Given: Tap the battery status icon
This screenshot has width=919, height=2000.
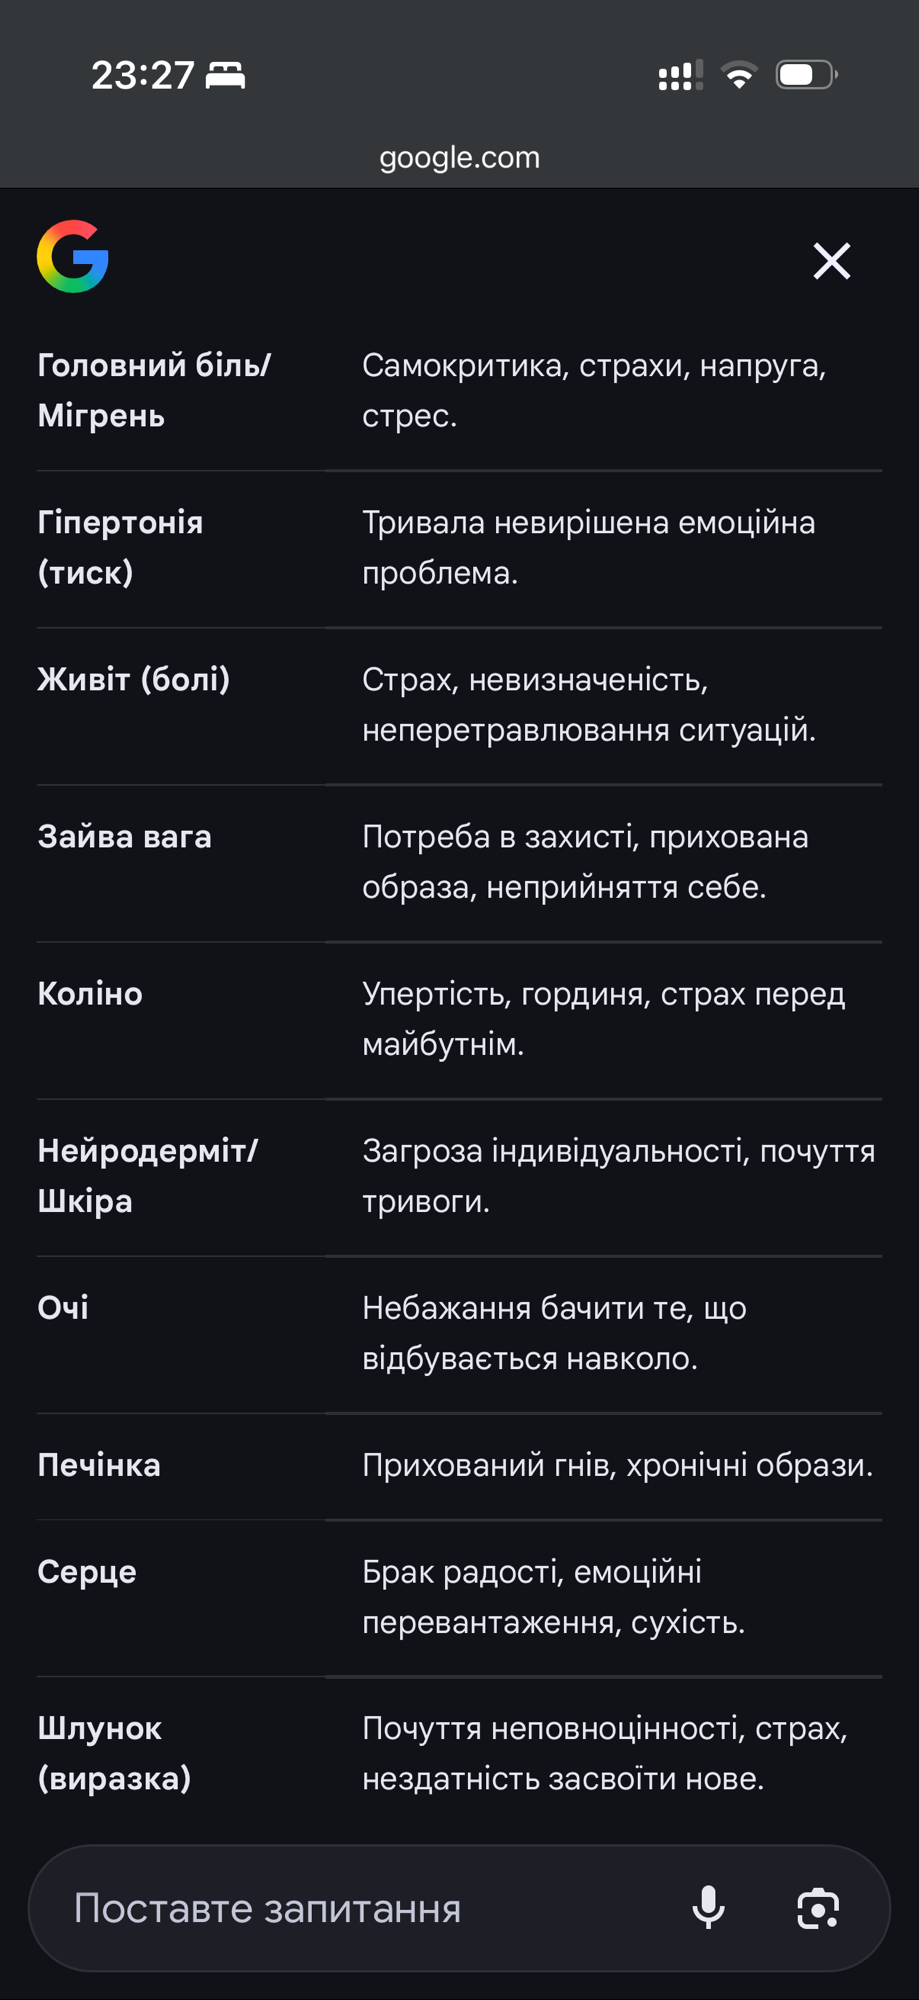Looking at the screenshot, I should (x=805, y=75).
